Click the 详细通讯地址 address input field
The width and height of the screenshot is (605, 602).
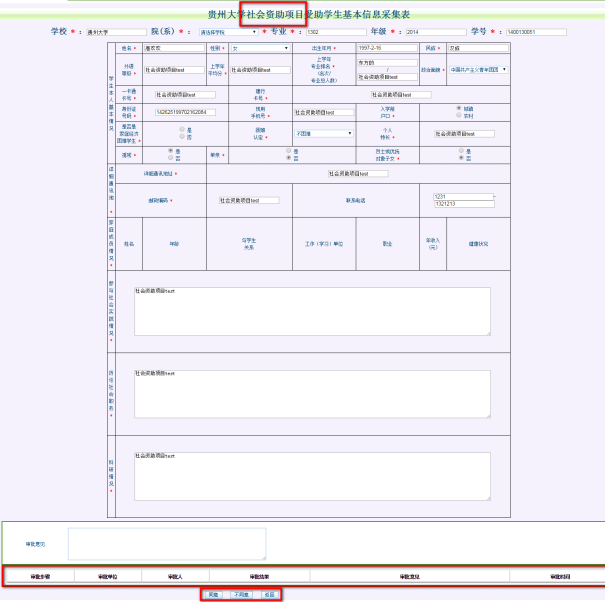tap(358, 174)
